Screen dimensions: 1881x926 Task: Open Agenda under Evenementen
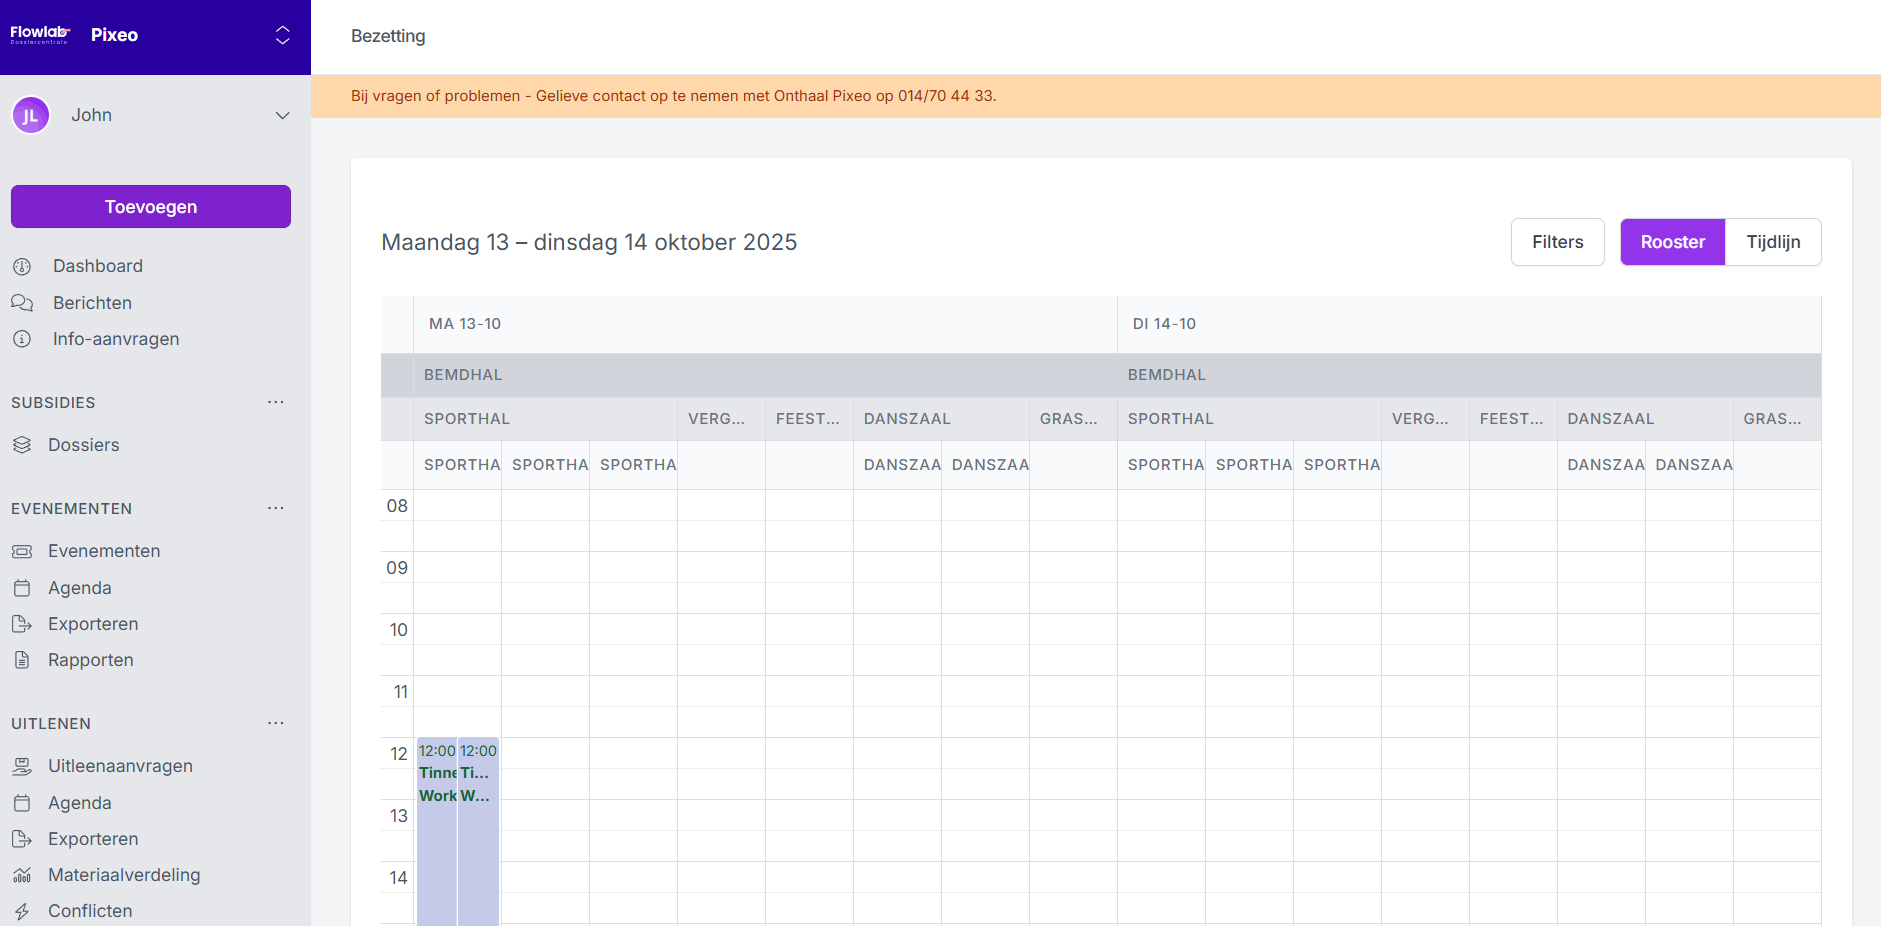pyautogui.click(x=80, y=588)
